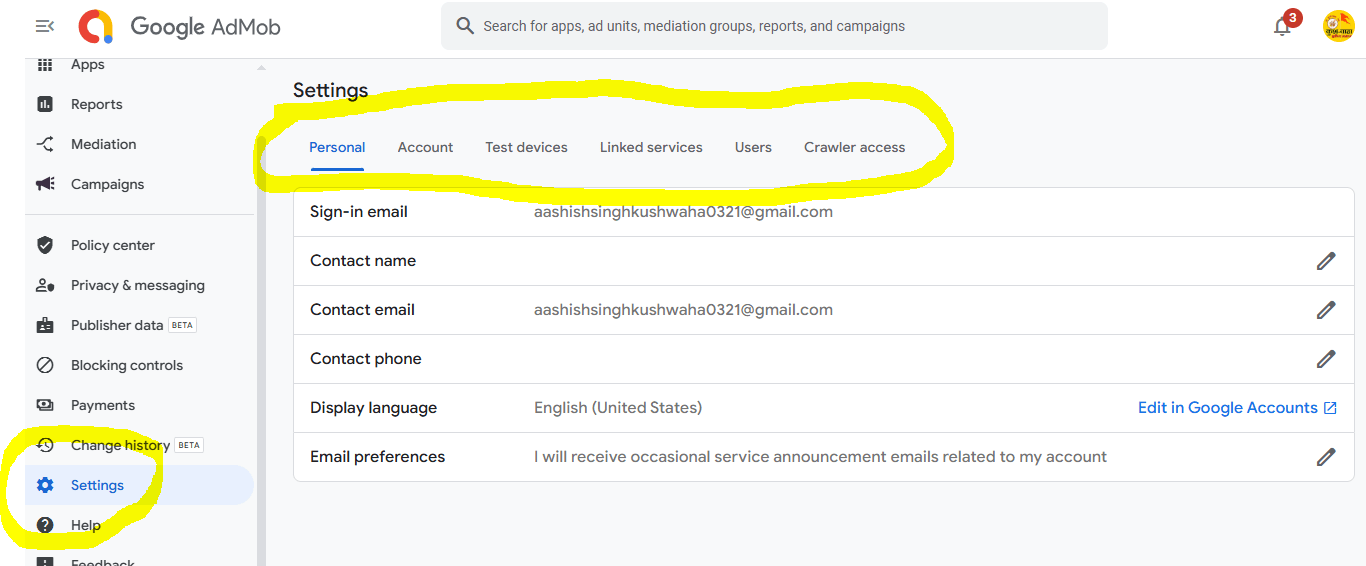Click the search magnifier icon
The image size is (1366, 566).
click(x=464, y=26)
